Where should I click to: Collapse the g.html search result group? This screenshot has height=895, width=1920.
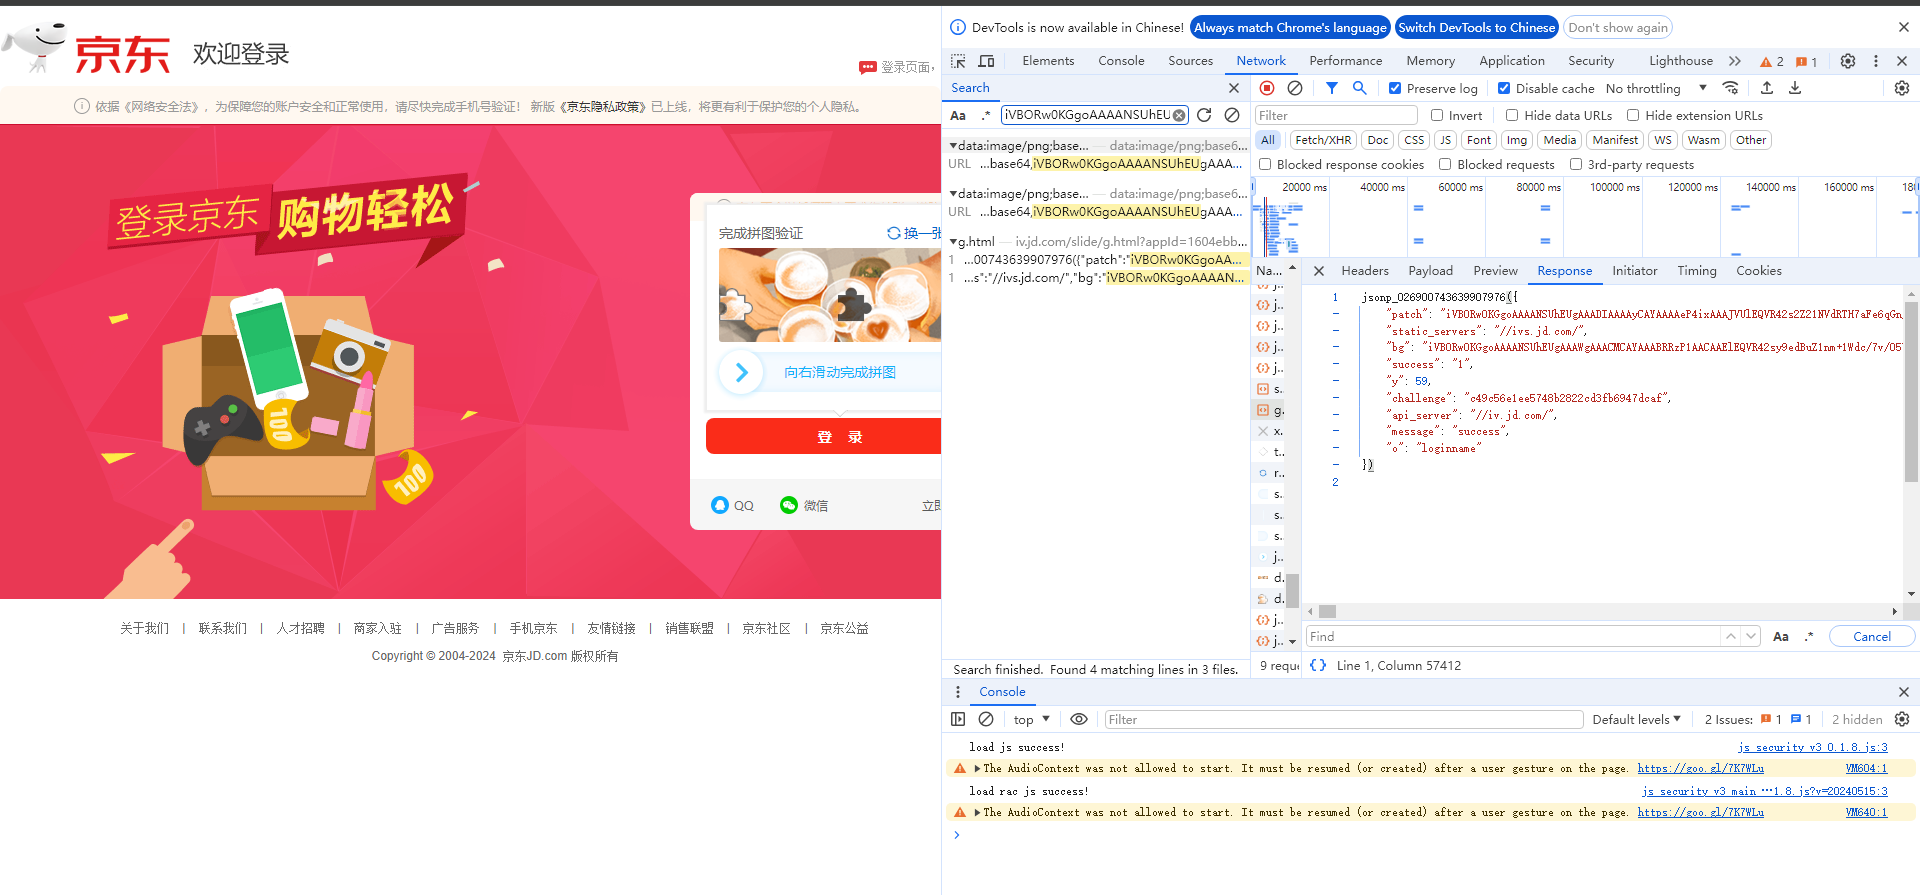pyautogui.click(x=954, y=242)
